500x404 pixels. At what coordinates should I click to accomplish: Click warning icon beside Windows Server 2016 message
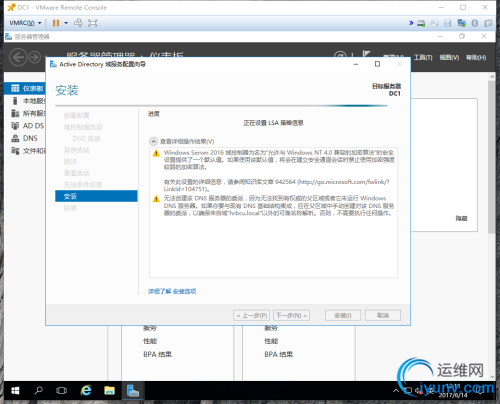pos(156,153)
